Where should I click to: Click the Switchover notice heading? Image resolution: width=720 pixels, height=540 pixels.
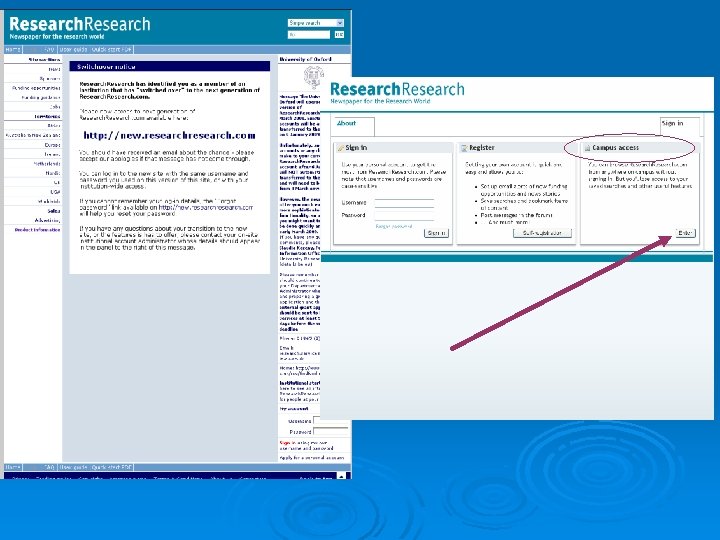[106, 67]
